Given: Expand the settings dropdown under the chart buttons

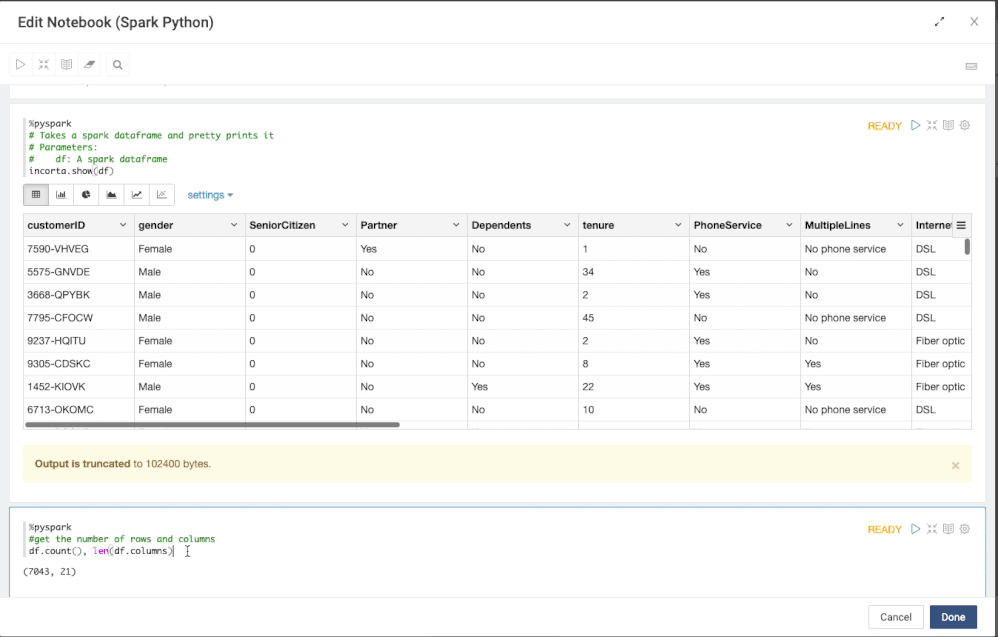Looking at the screenshot, I should (x=210, y=195).
